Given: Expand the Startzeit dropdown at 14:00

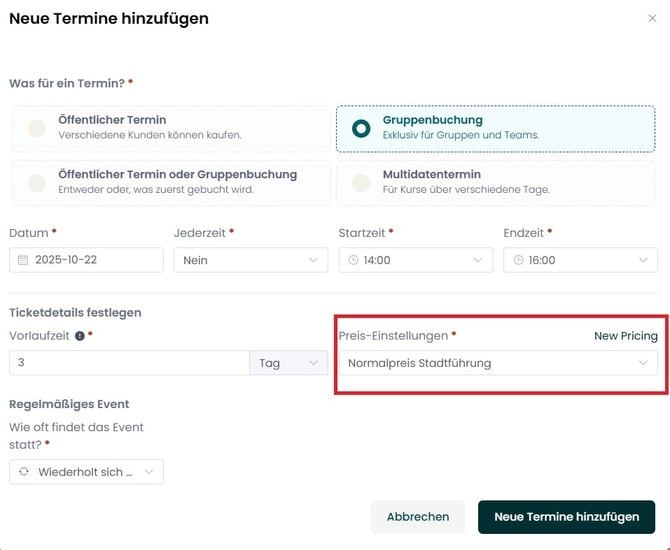Looking at the screenshot, I should (415, 260).
